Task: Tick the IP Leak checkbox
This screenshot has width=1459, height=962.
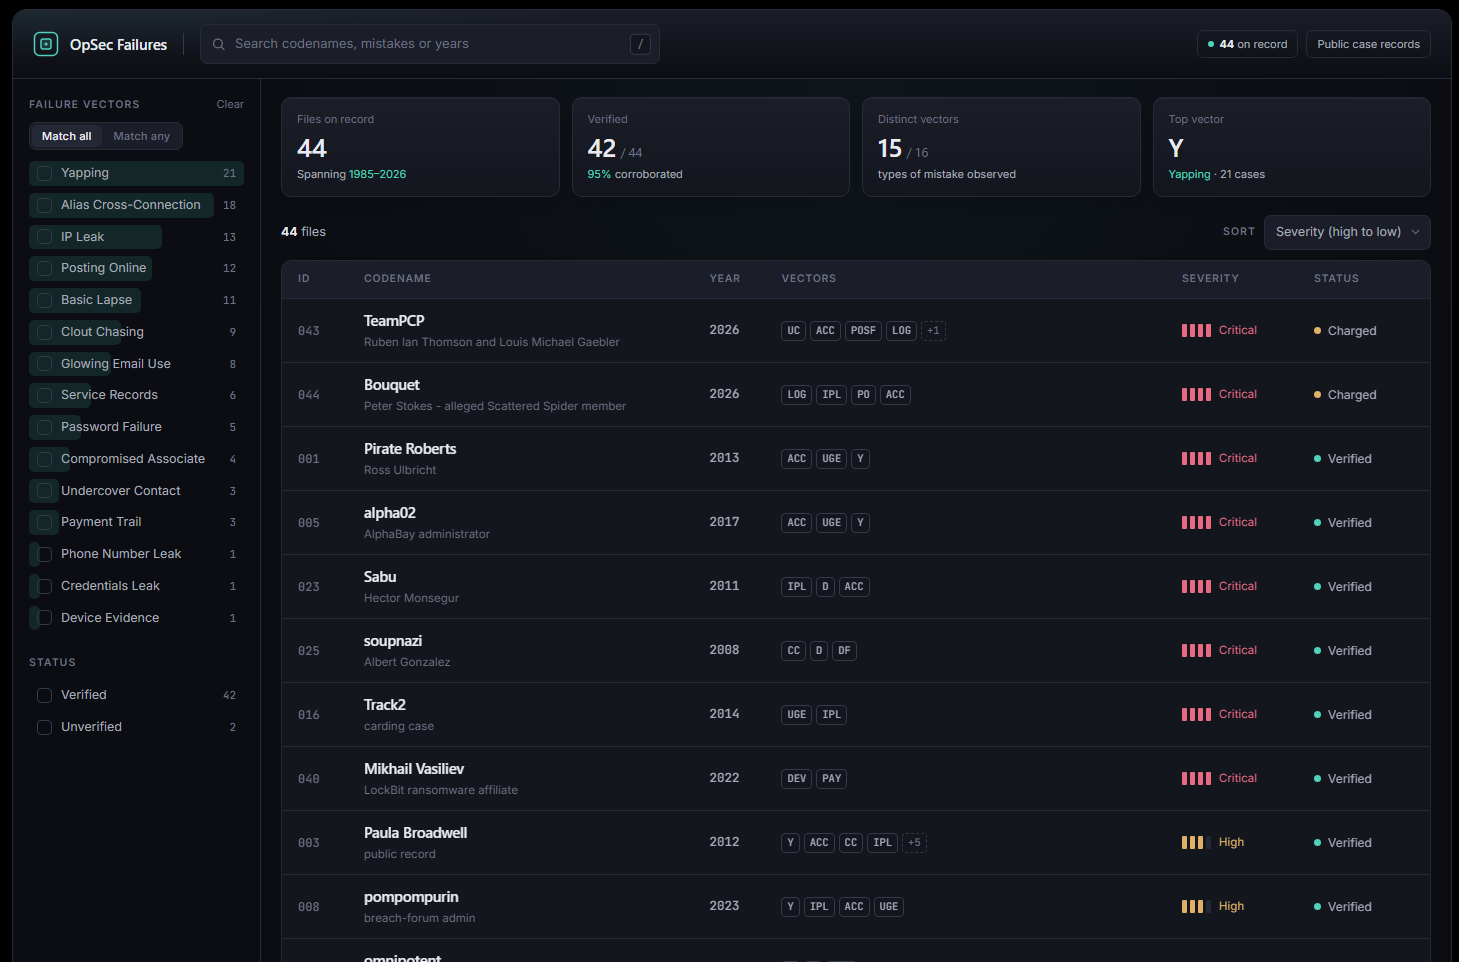Action: 45,237
